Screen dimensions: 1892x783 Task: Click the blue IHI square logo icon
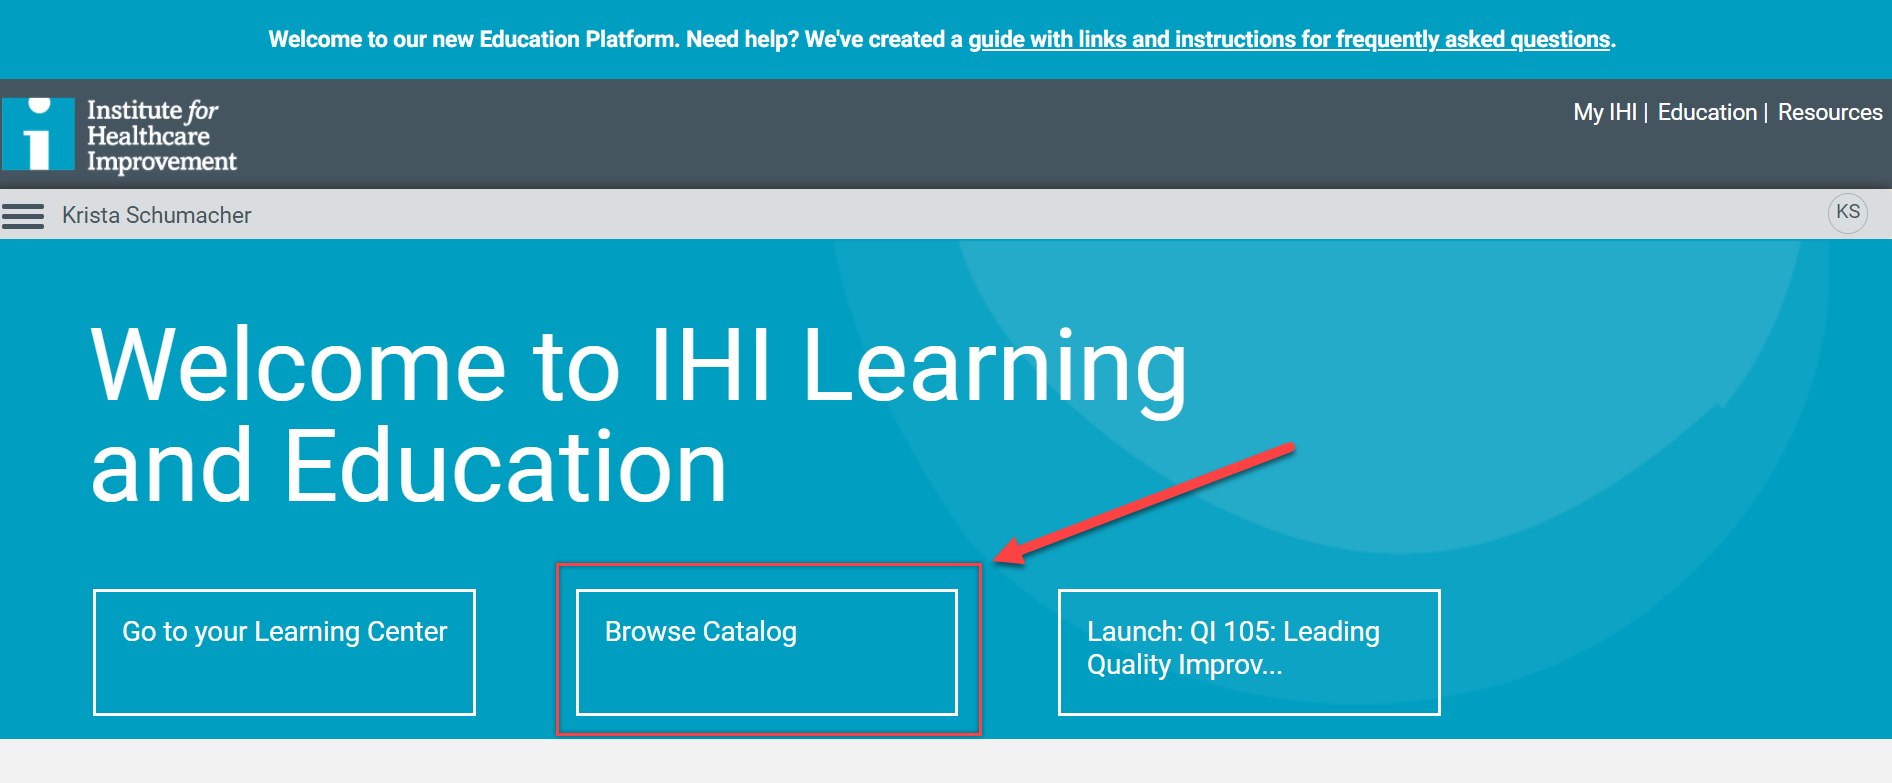click(38, 134)
